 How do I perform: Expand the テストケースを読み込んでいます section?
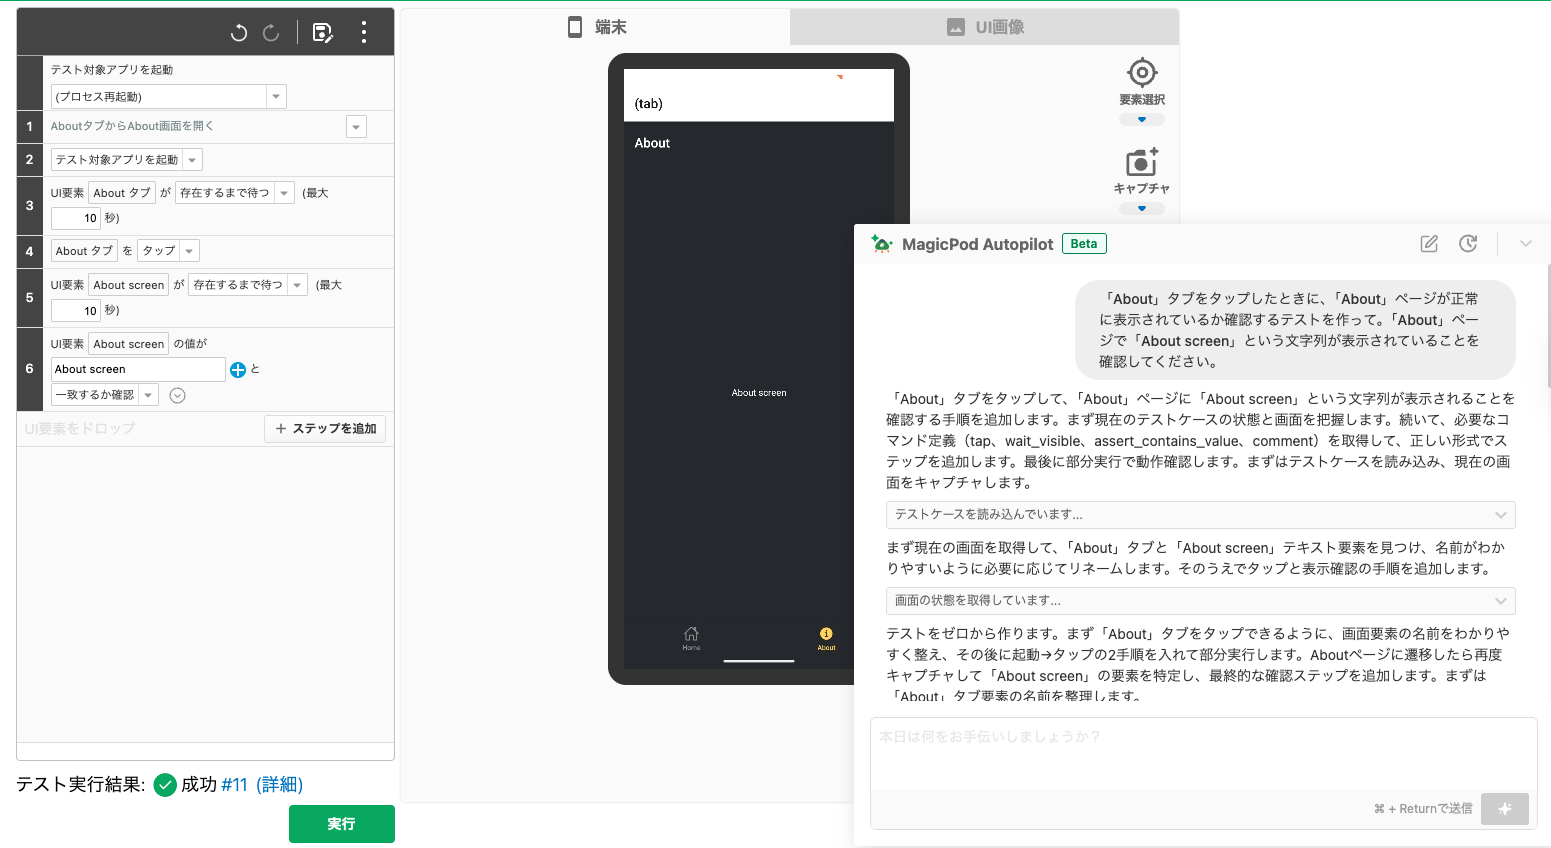pos(1200,515)
